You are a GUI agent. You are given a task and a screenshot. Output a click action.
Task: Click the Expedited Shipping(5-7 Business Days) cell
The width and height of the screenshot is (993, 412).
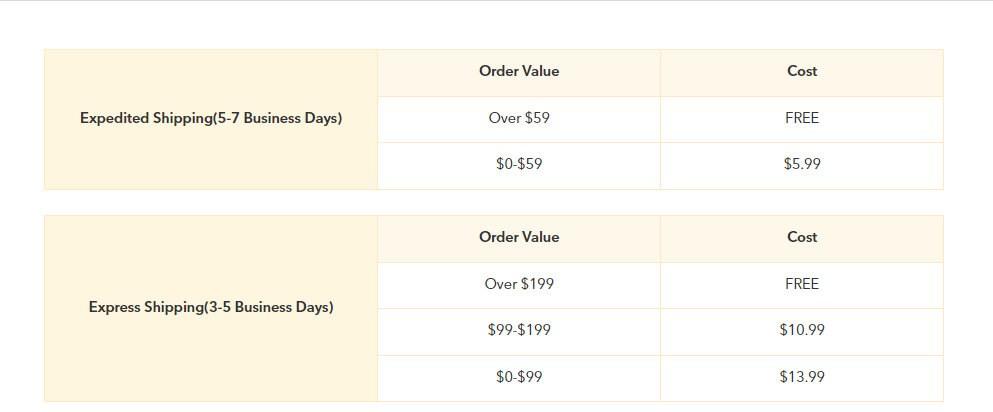(211, 119)
